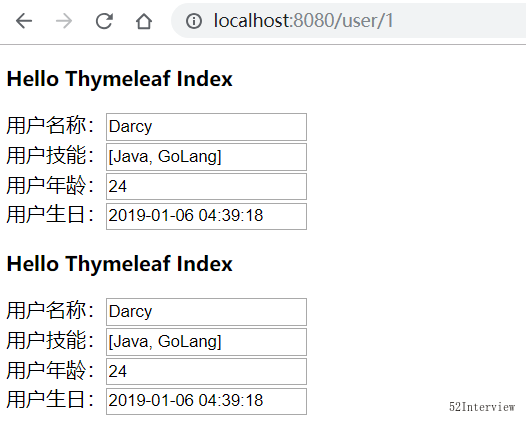This screenshot has width=526, height=423.
Task: Reload the page with refresh icon
Action: coord(104,21)
